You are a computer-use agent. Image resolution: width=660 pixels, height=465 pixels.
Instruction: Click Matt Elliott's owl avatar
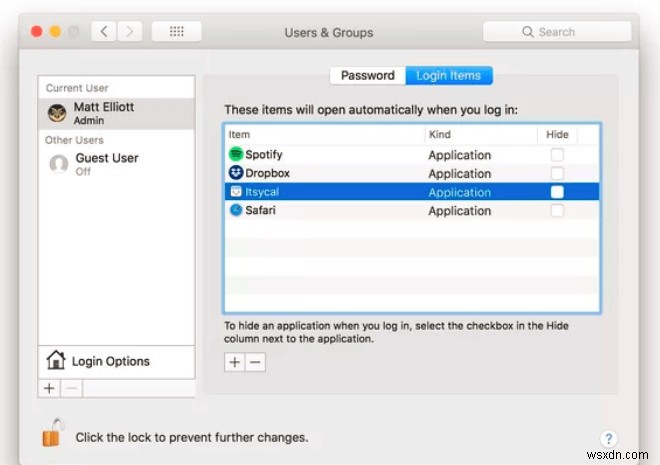[x=57, y=114]
